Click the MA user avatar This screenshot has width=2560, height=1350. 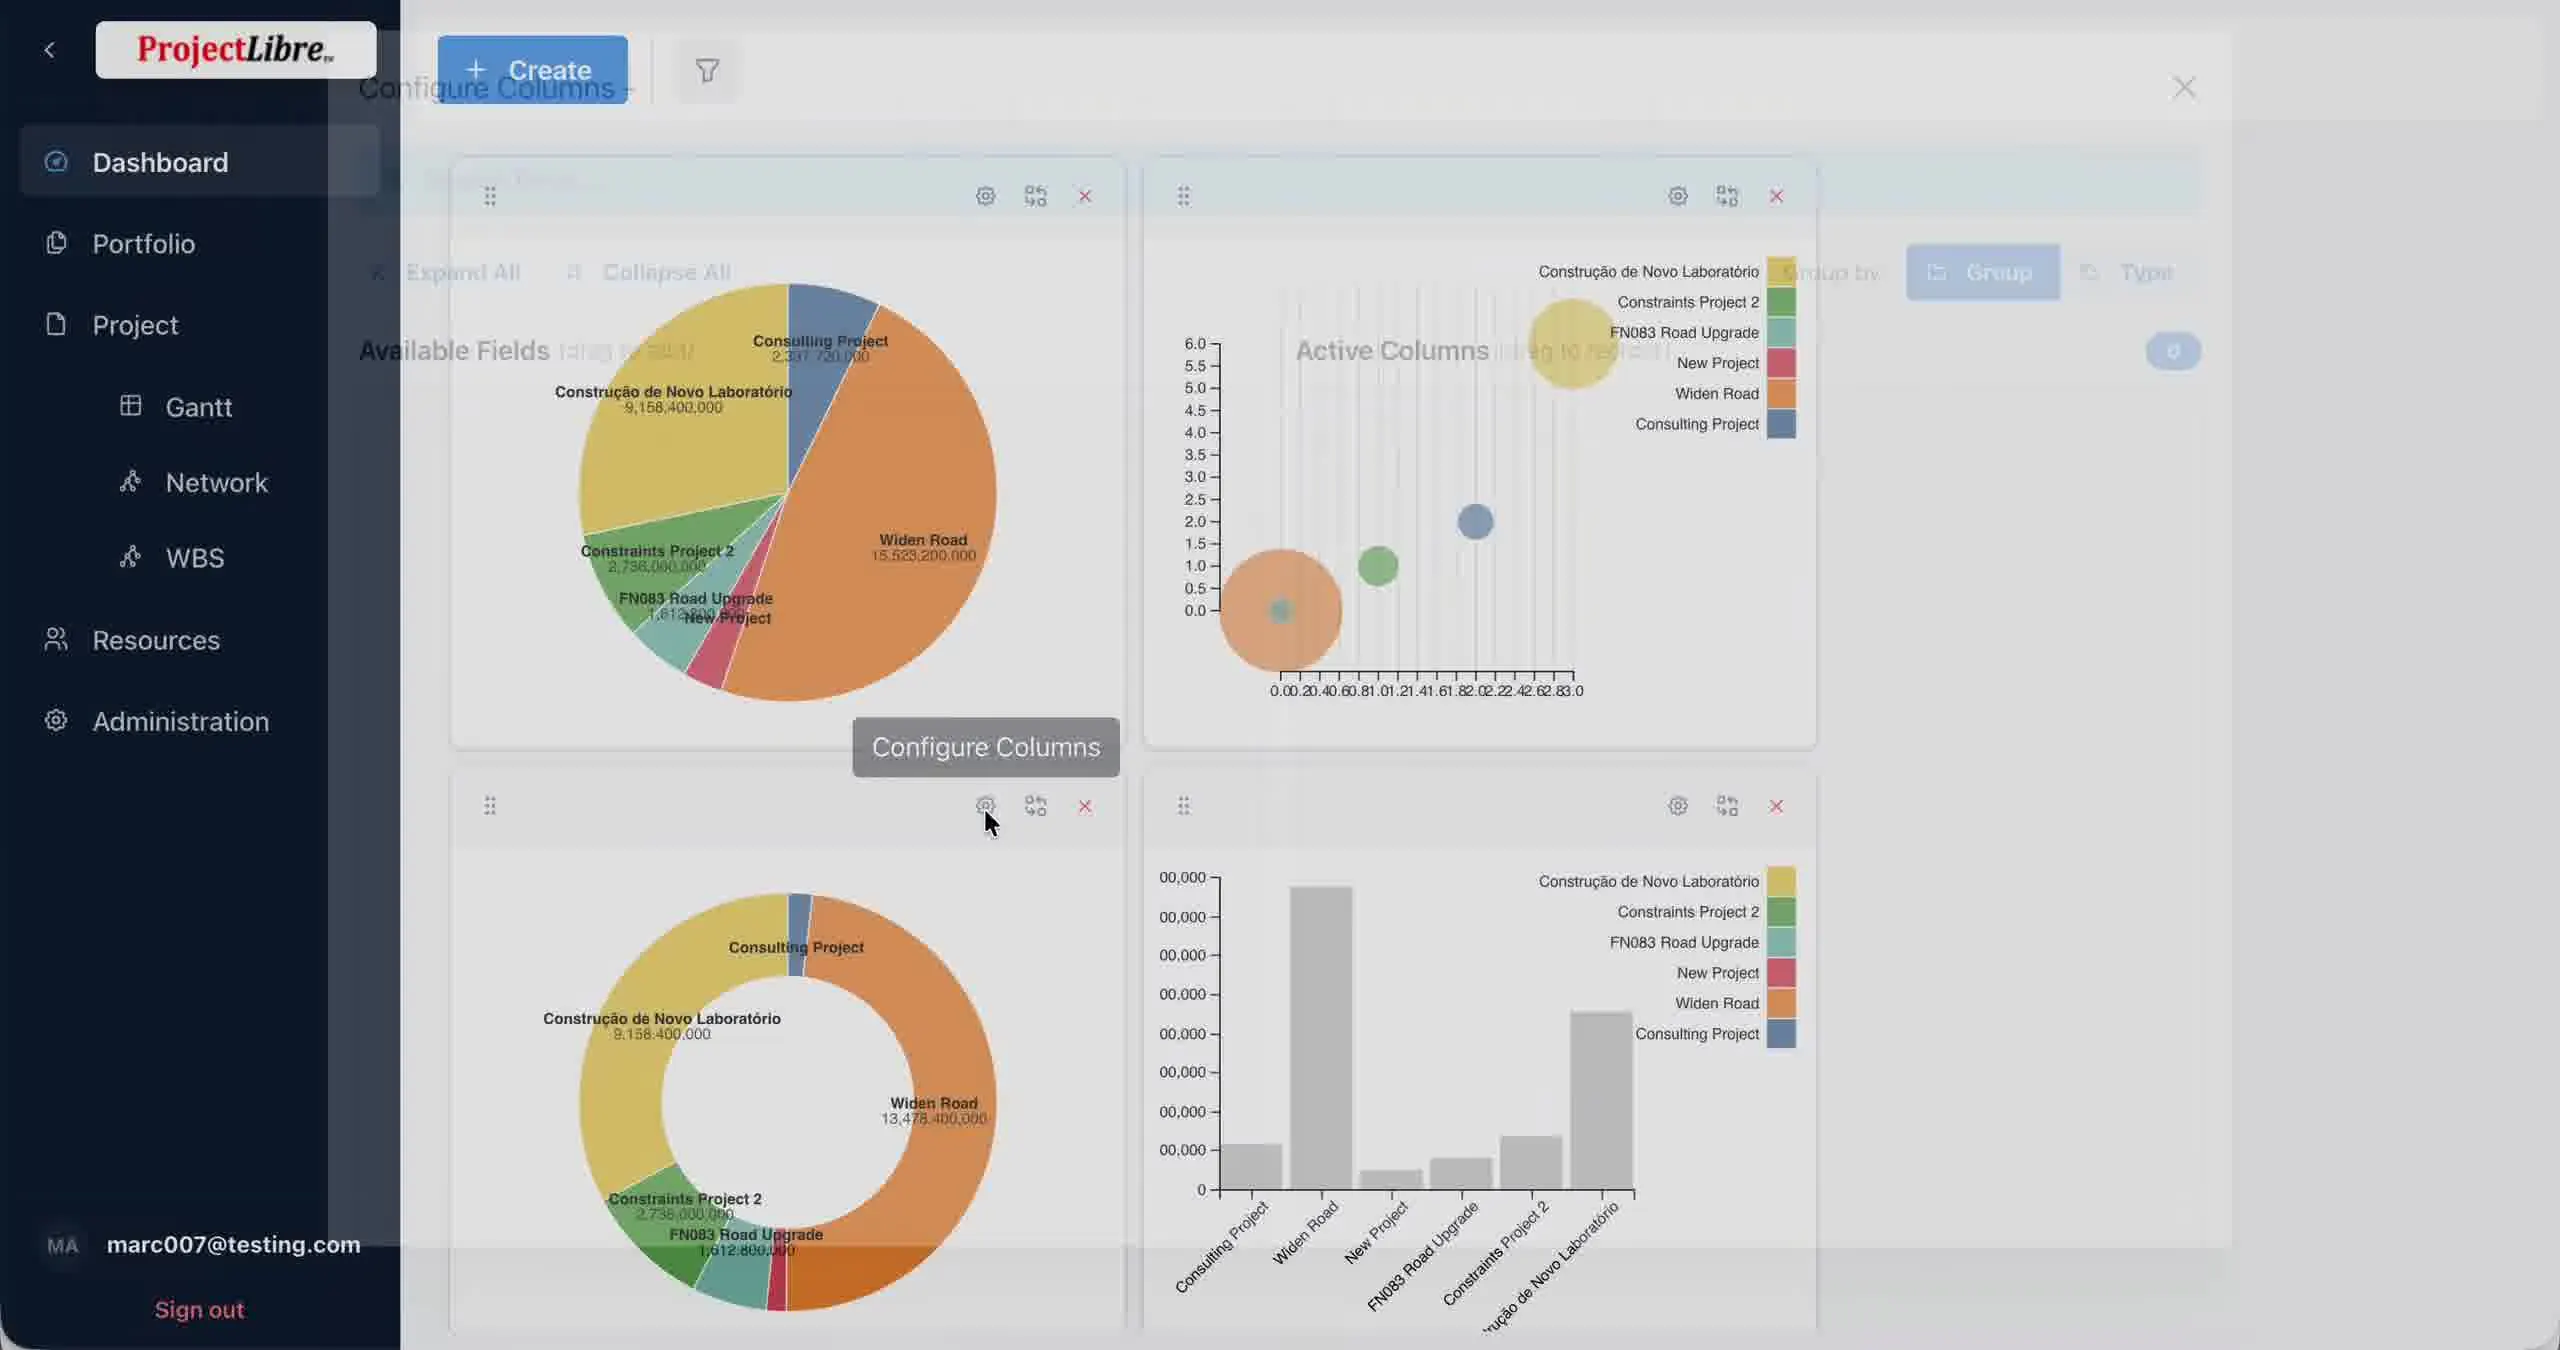pyautogui.click(x=62, y=1245)
